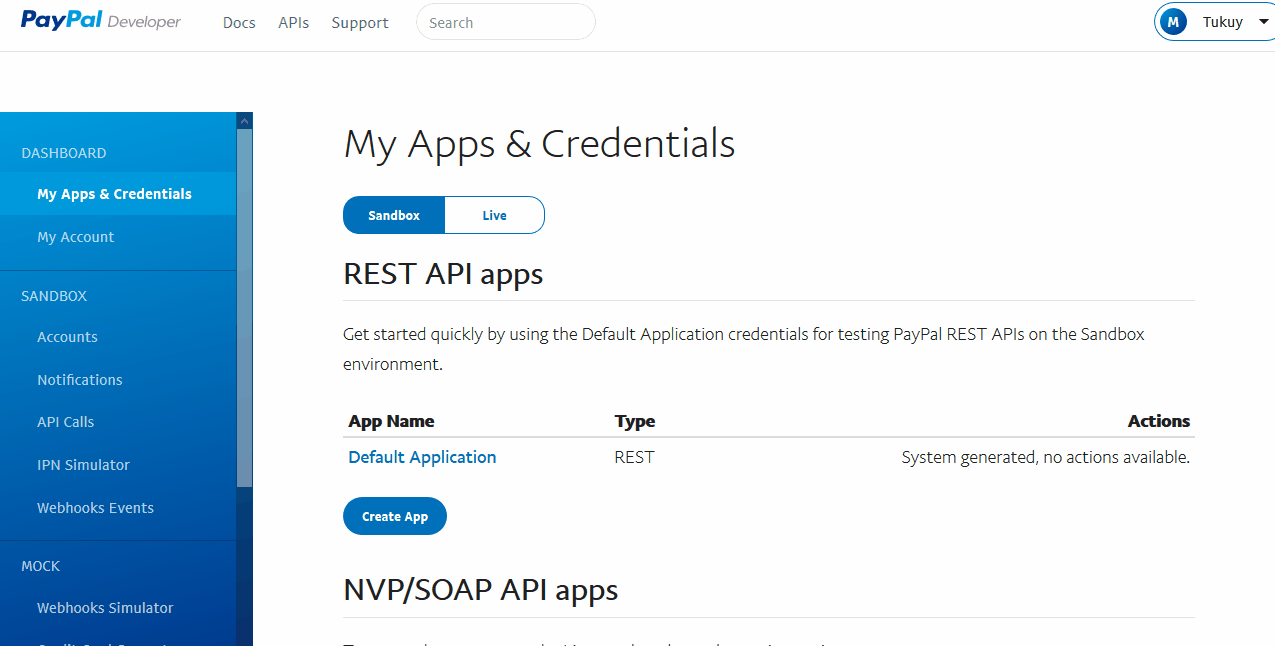Go to Sandbox Accounts
Viewport: 1275px width, 646px height.
[x=67, y=337]
